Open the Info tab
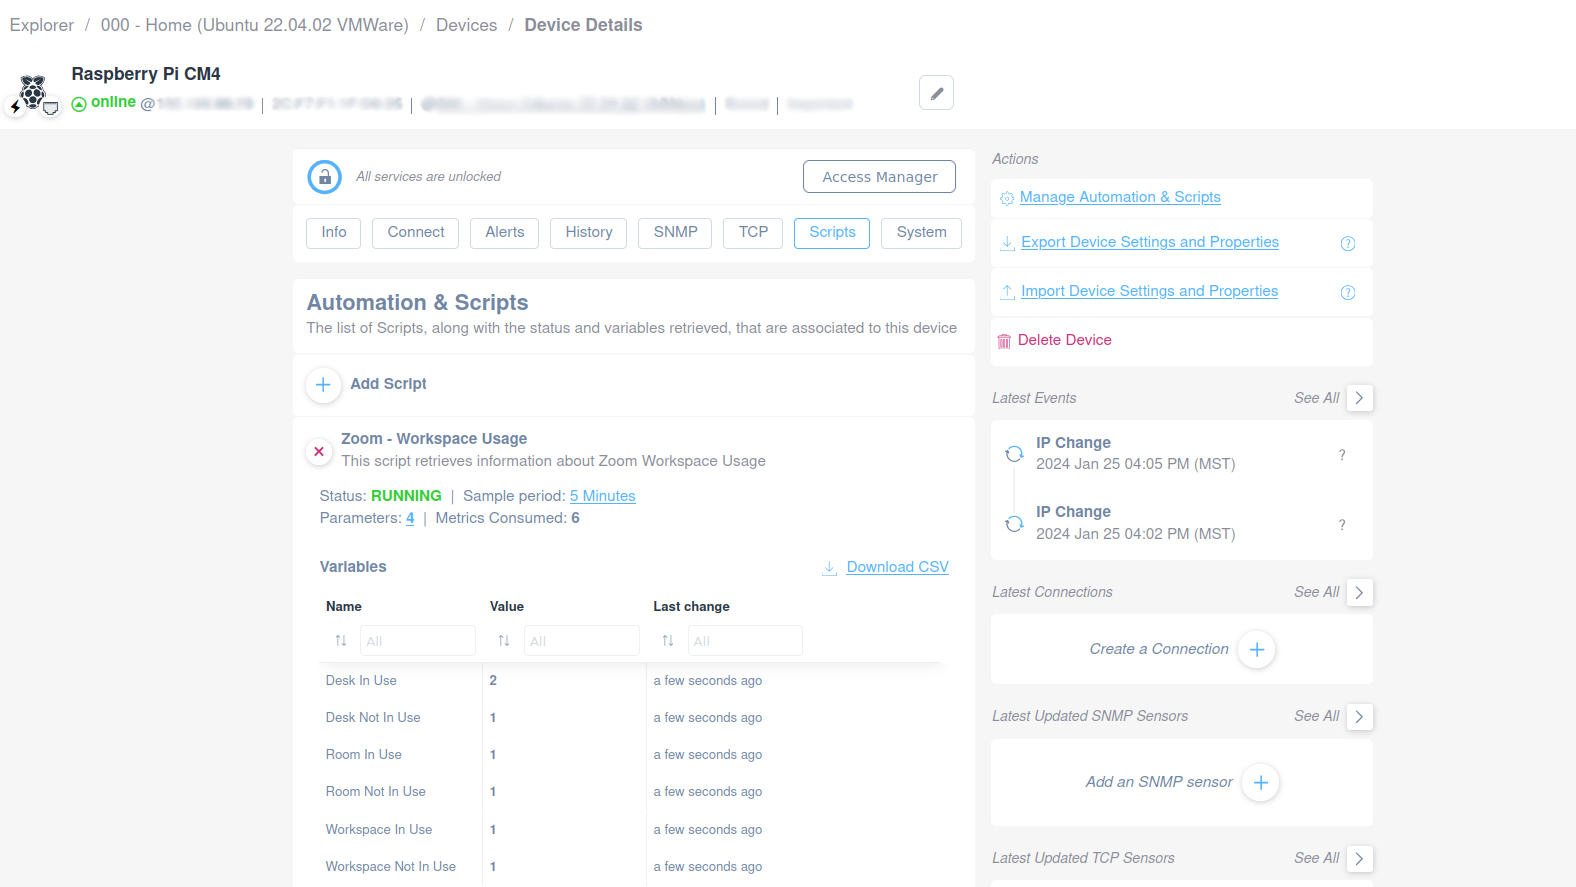Screen dimensions: 1576x887 tap(334, 233)
